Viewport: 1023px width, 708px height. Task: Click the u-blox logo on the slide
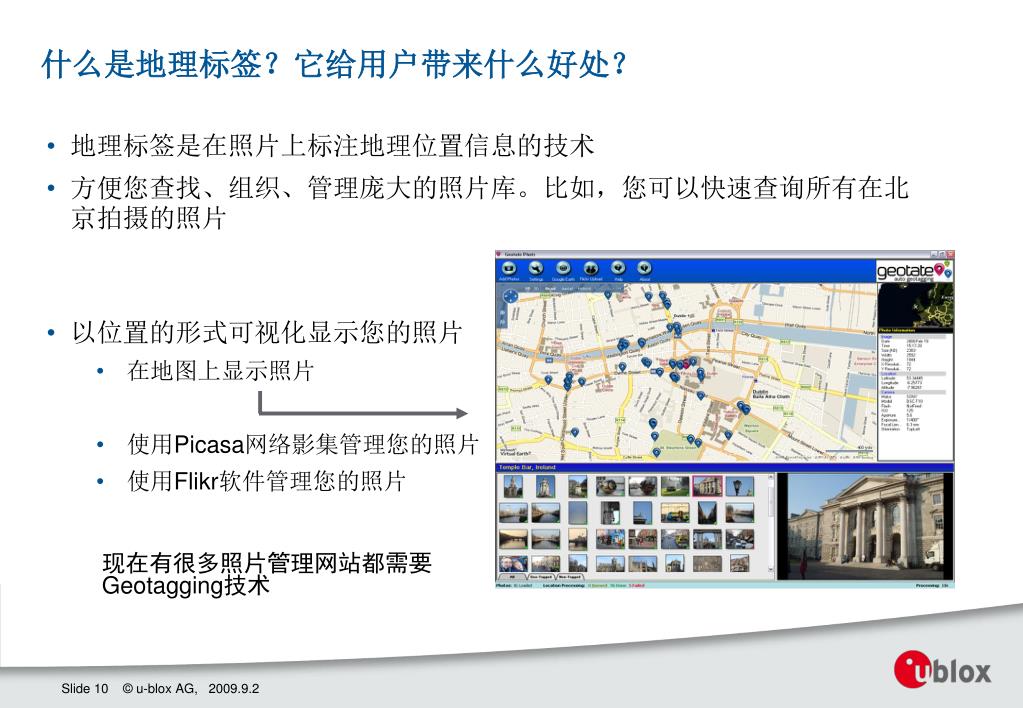click(942, 670)
